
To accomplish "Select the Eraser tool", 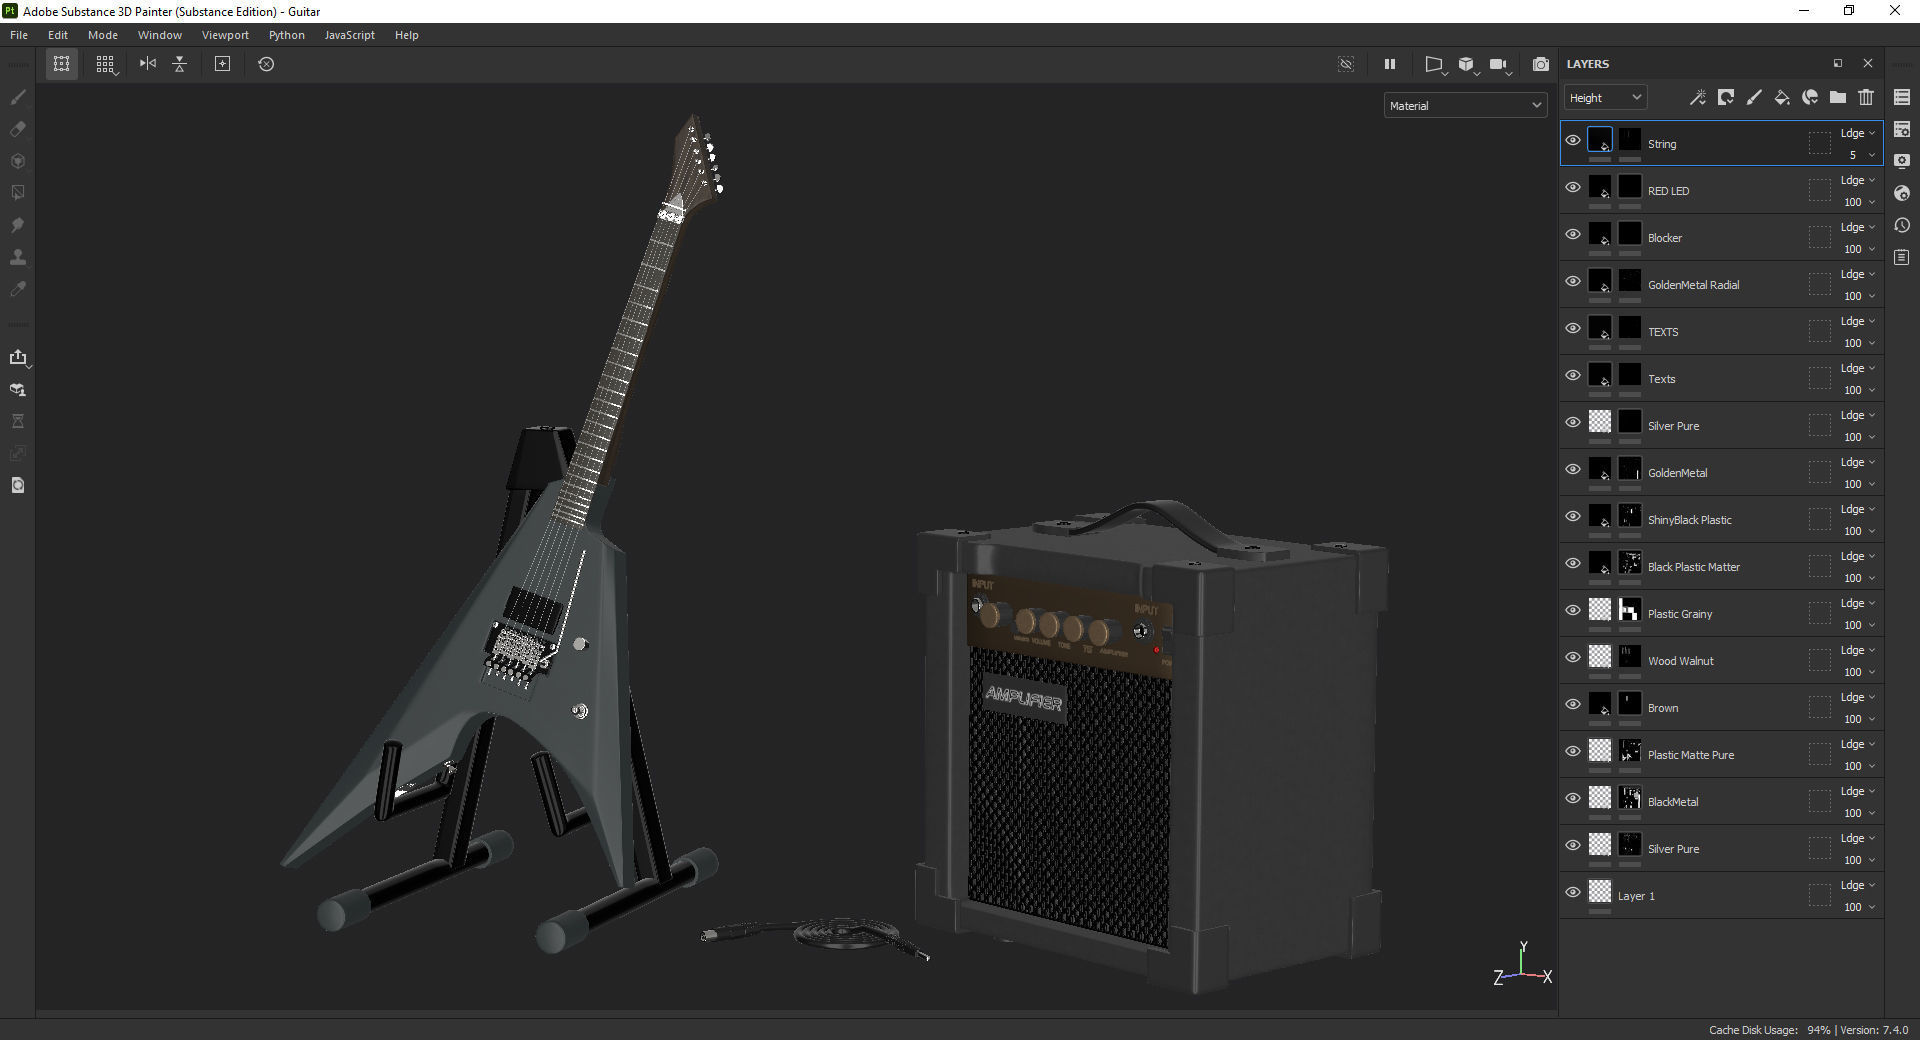I will coord(18,129).
